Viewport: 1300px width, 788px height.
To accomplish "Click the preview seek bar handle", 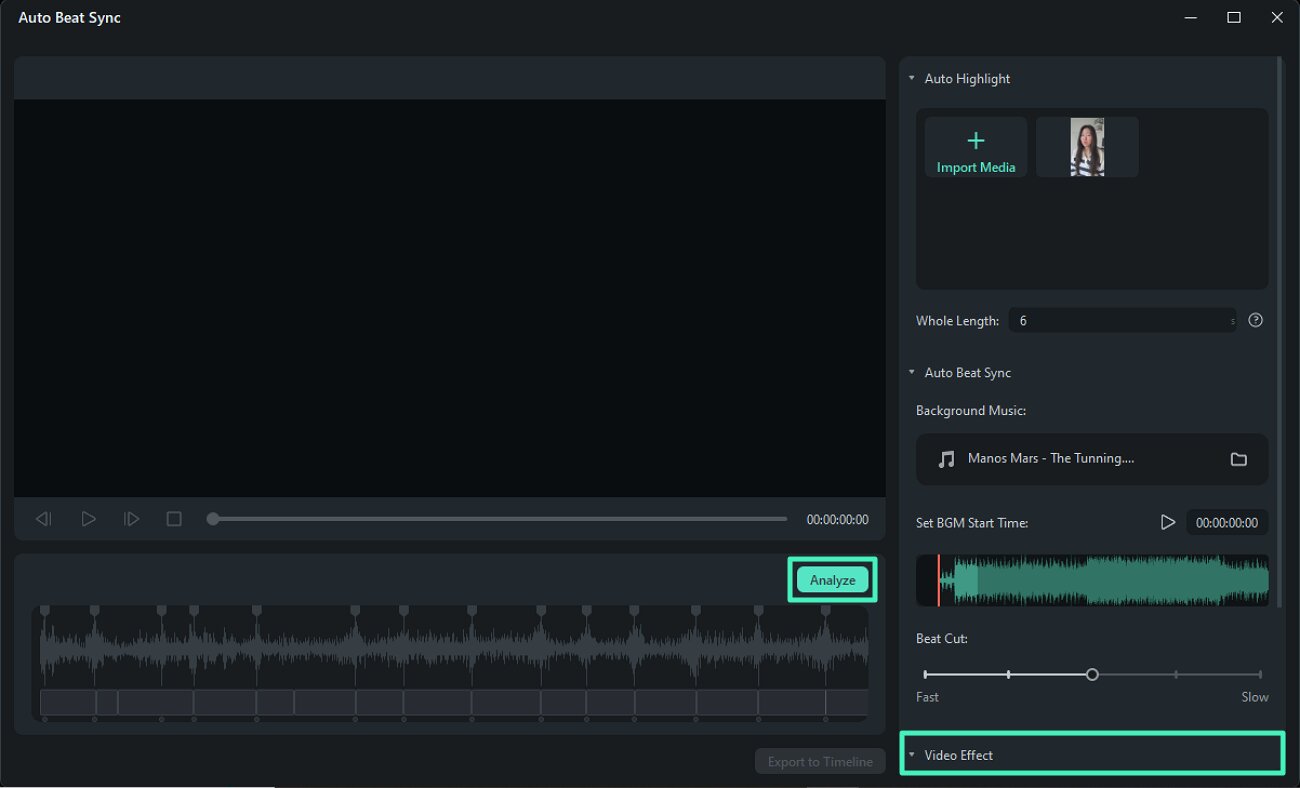I will tap(212, 519).
